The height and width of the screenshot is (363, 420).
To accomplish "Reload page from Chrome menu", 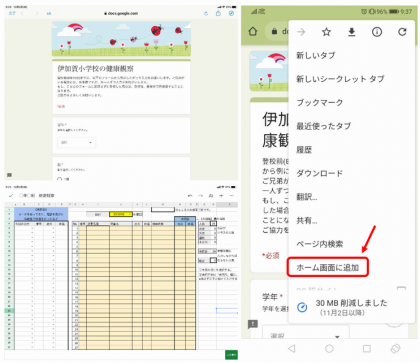I will pos(402,32).
